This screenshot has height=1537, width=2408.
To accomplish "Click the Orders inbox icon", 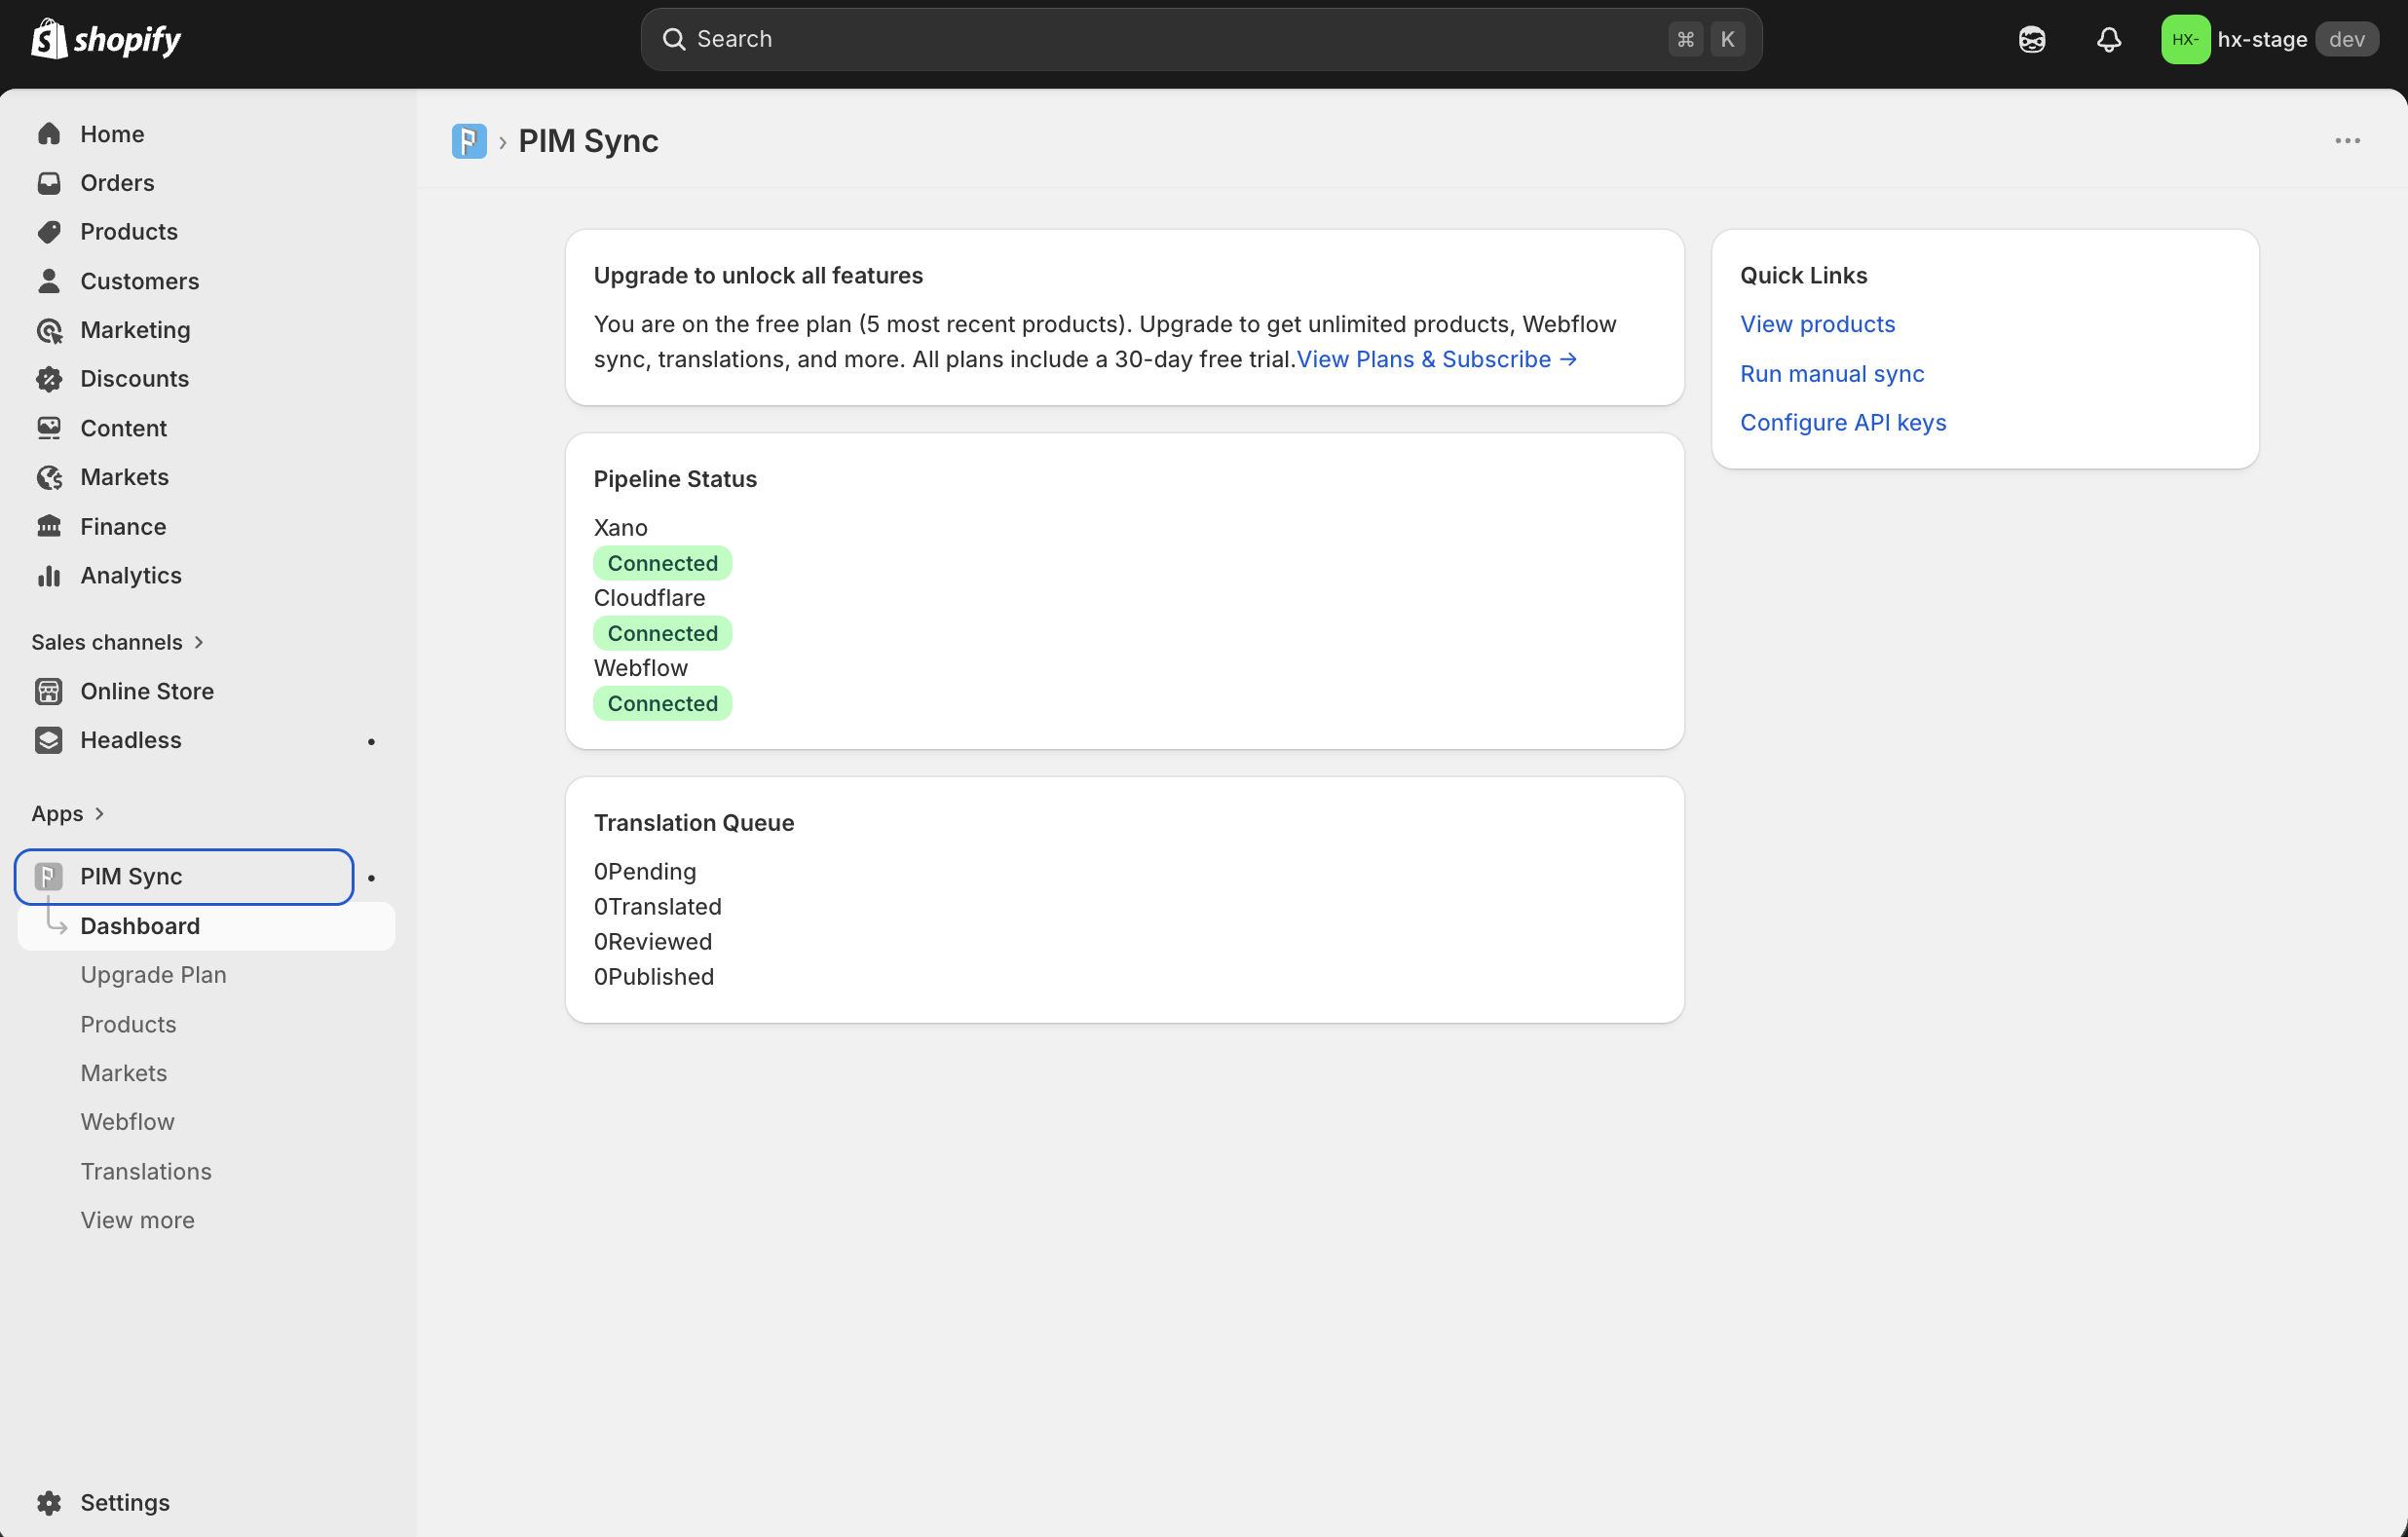I will coord(49,183).
